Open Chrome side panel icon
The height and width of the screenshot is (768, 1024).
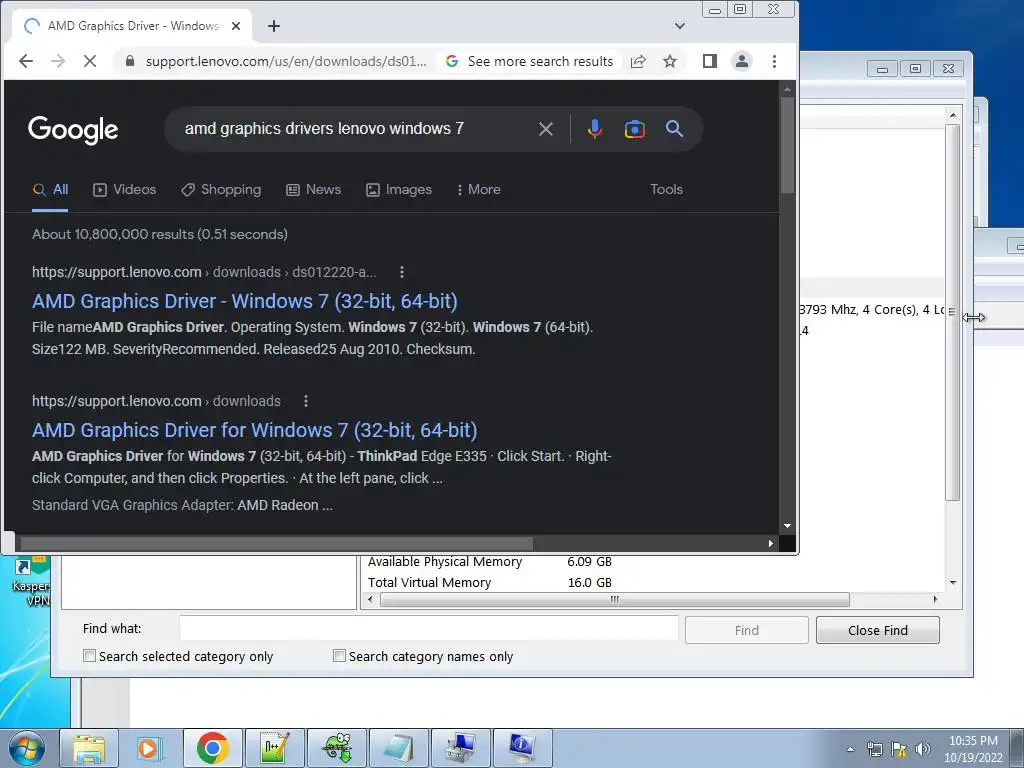(710, 61)
